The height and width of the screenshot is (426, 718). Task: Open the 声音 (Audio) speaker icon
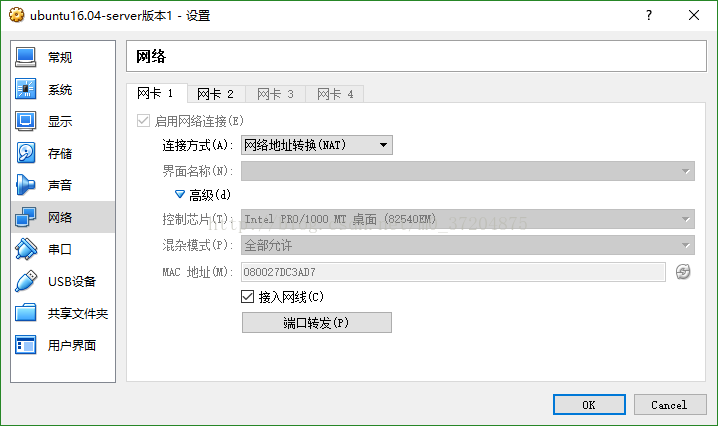coord(27,185)
